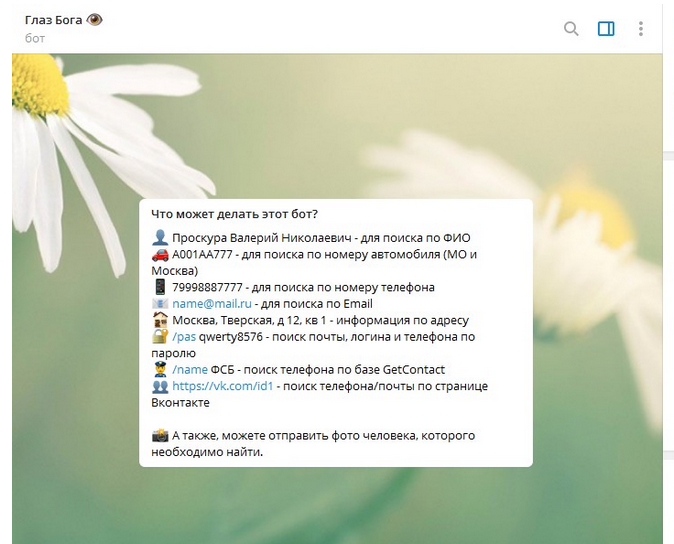Click the person silhouette emoji by Проскура

160,238
